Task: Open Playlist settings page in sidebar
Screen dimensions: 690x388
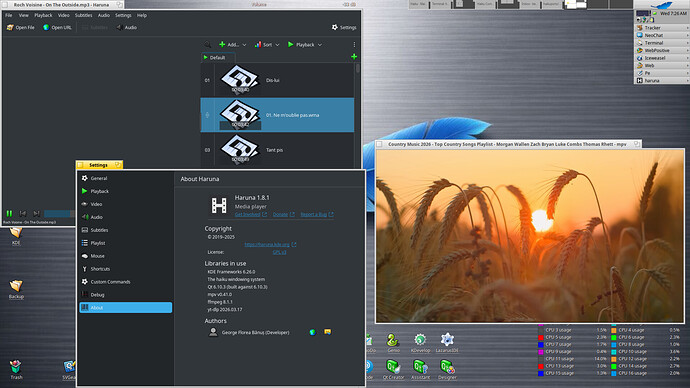Action: click(x=125, y=243)
